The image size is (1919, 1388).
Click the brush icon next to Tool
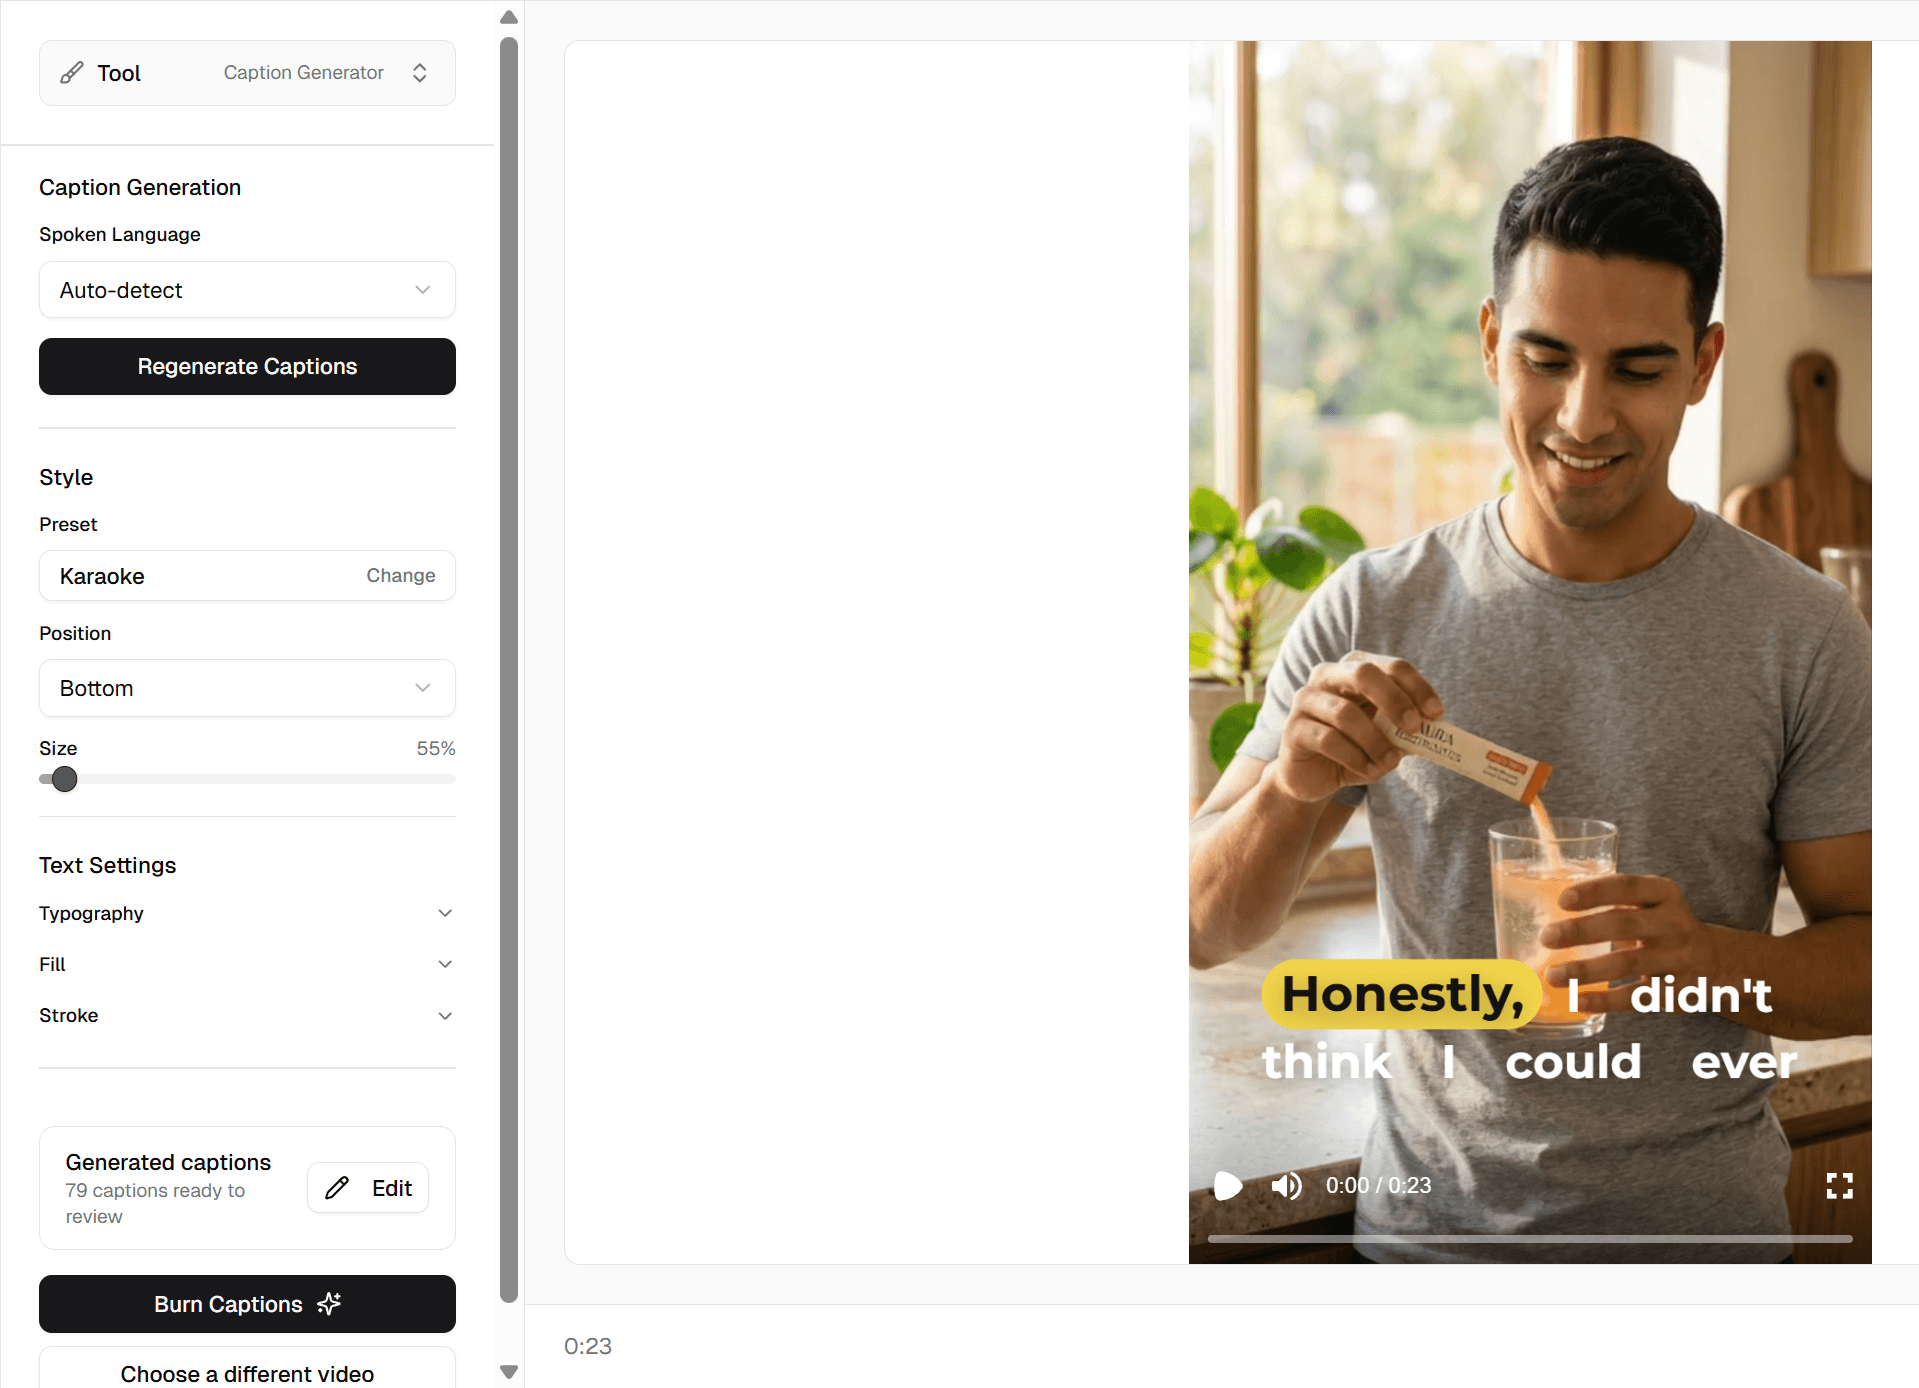[72, 73]
